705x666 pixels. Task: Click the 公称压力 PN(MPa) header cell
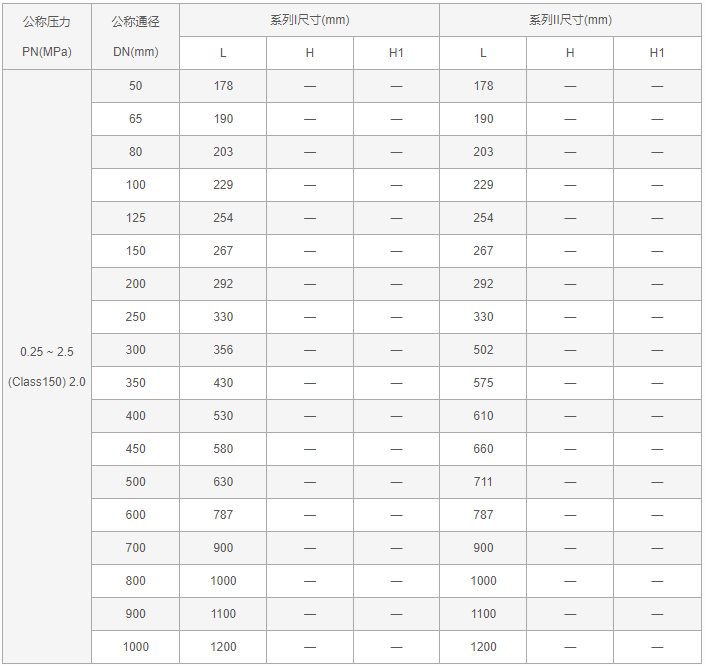point(47,37)
